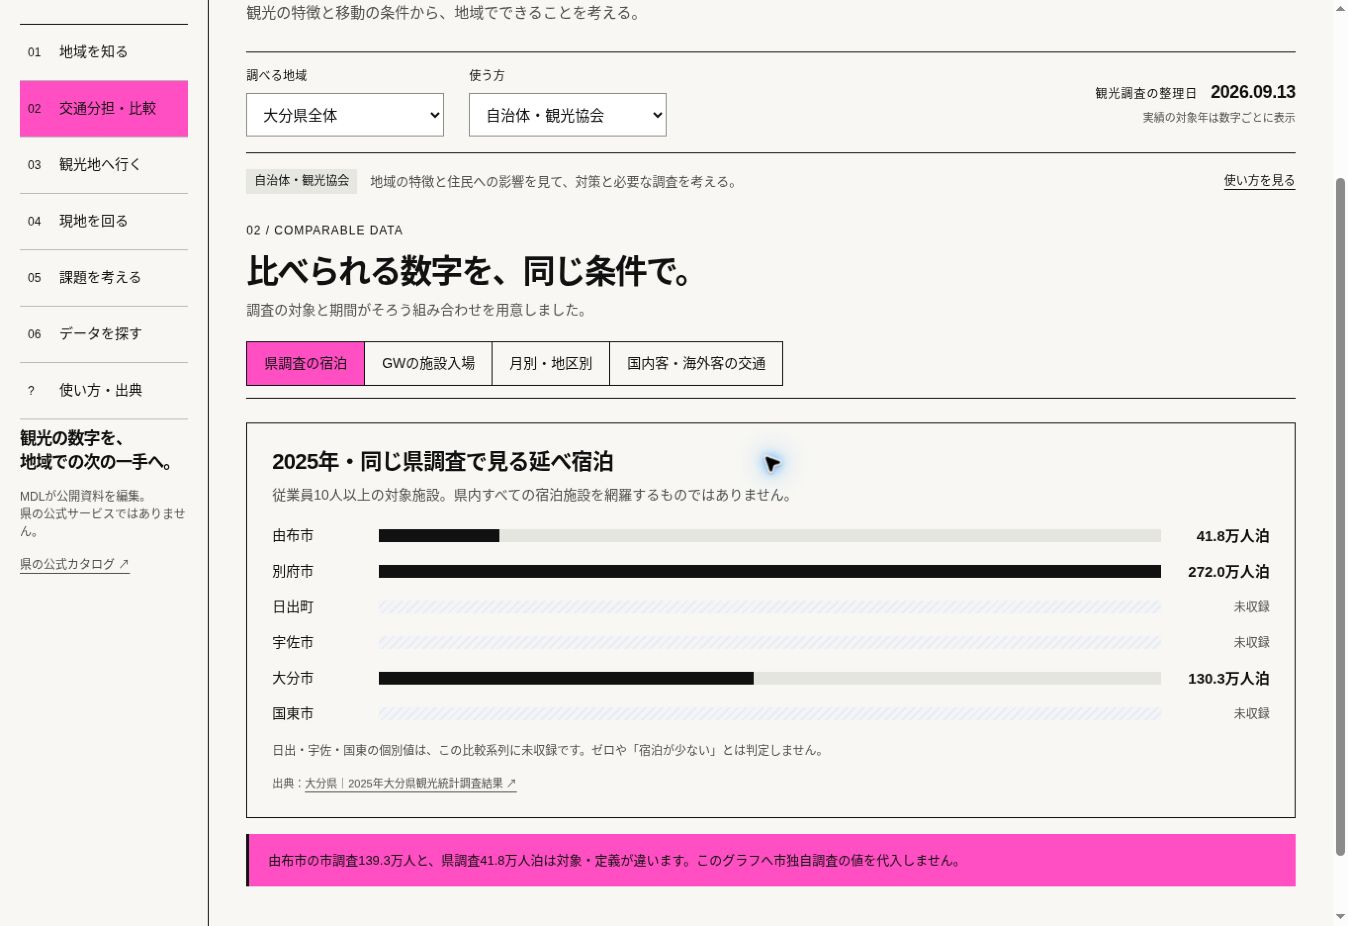Viewport: 1348px width, 926px height.
Task: Open the 調べる地域 dropdown showing 大分県全体
Action: [x=345, y=115]
